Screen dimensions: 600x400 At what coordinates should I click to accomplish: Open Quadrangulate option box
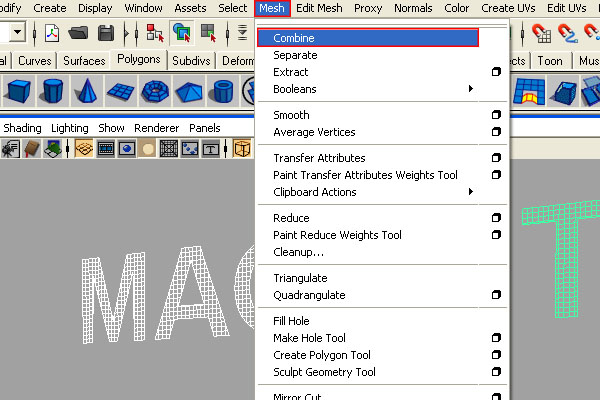(x=496, y=294)
